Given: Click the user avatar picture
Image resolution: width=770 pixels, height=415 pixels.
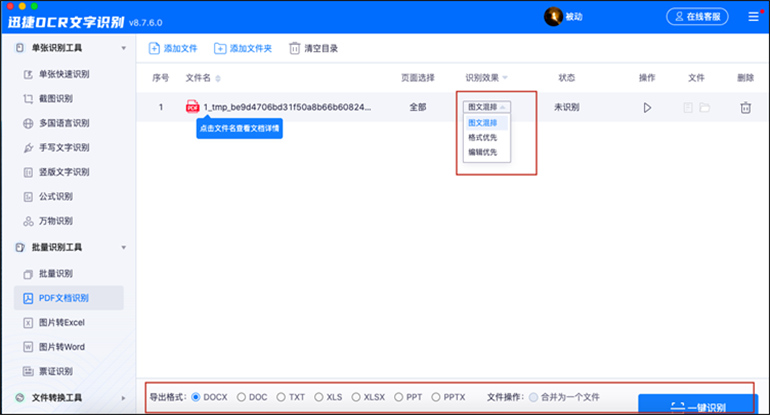Looking at the screenshot, I should click(x=553, y=17).
